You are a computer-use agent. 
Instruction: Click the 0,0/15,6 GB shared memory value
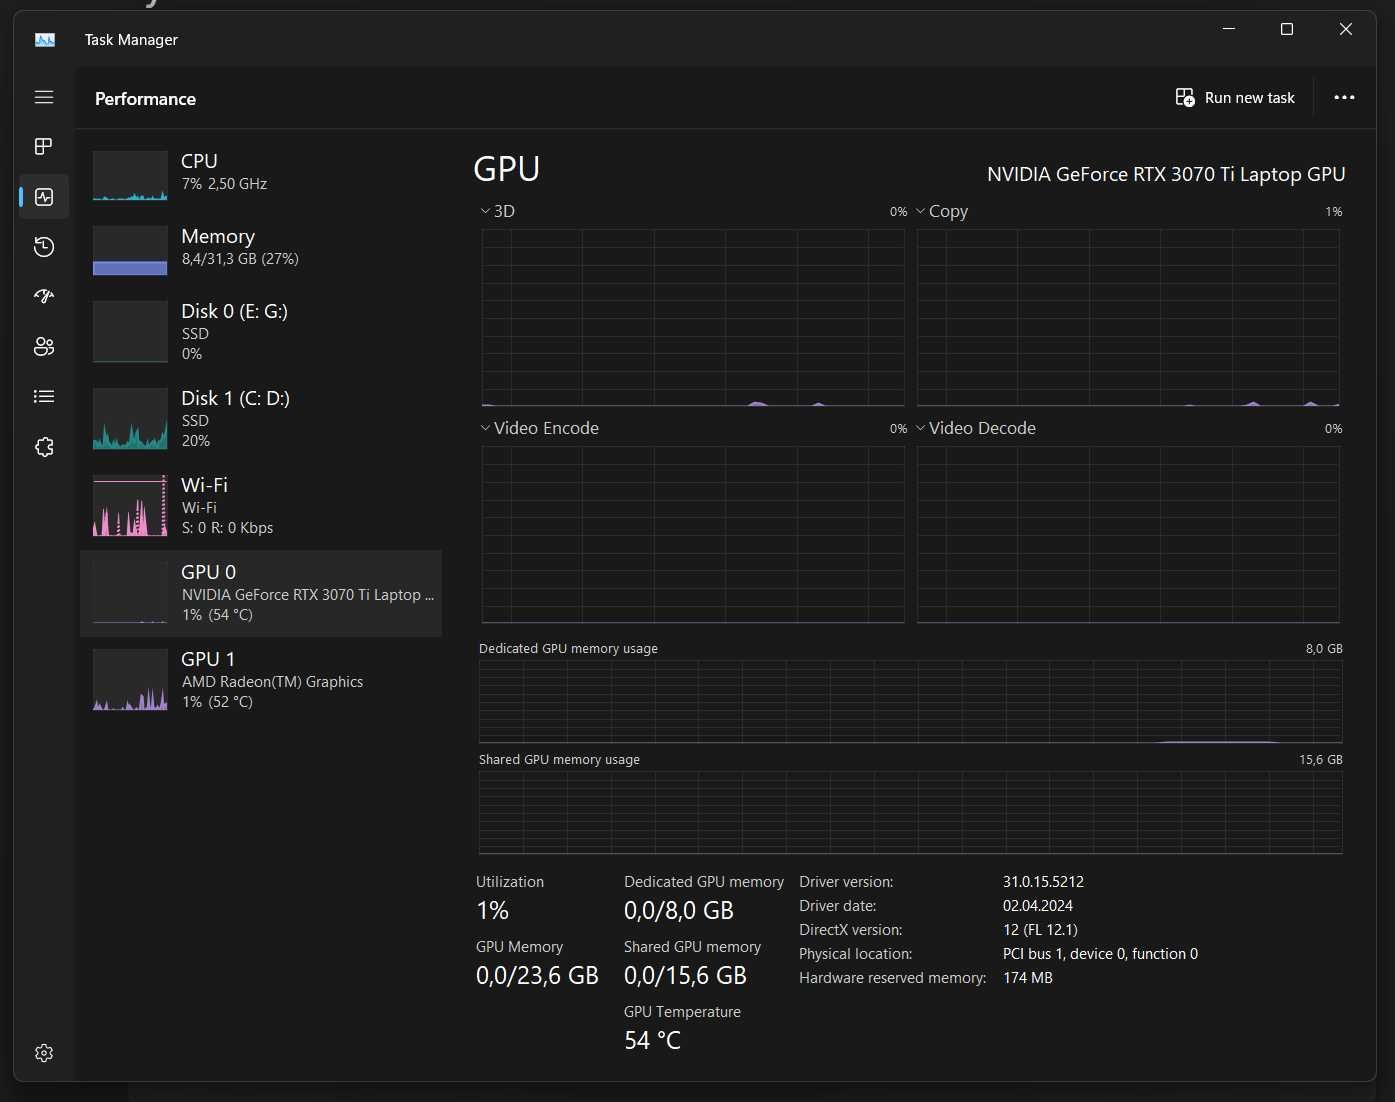pos(685,976)
